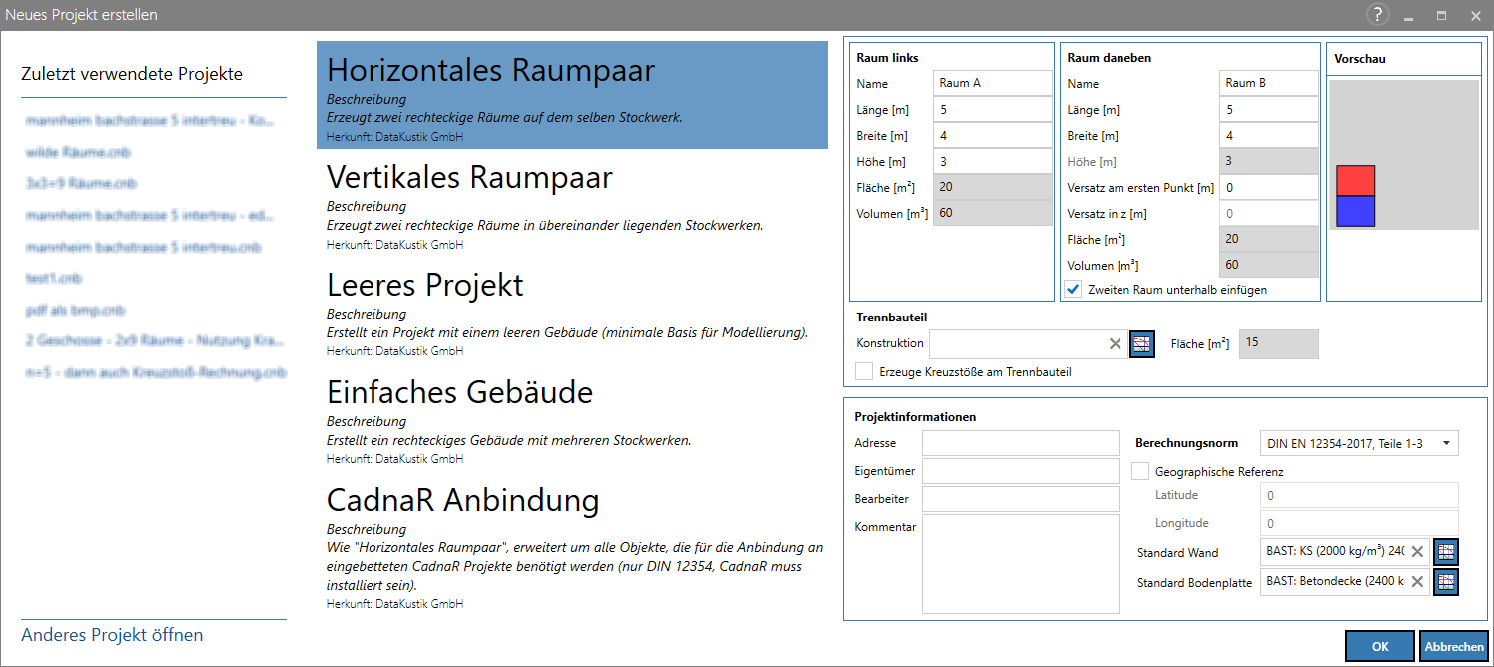Tick the Geographische Referenz checkbox
Screen dimensions: 1494x667
[1140, 471]
